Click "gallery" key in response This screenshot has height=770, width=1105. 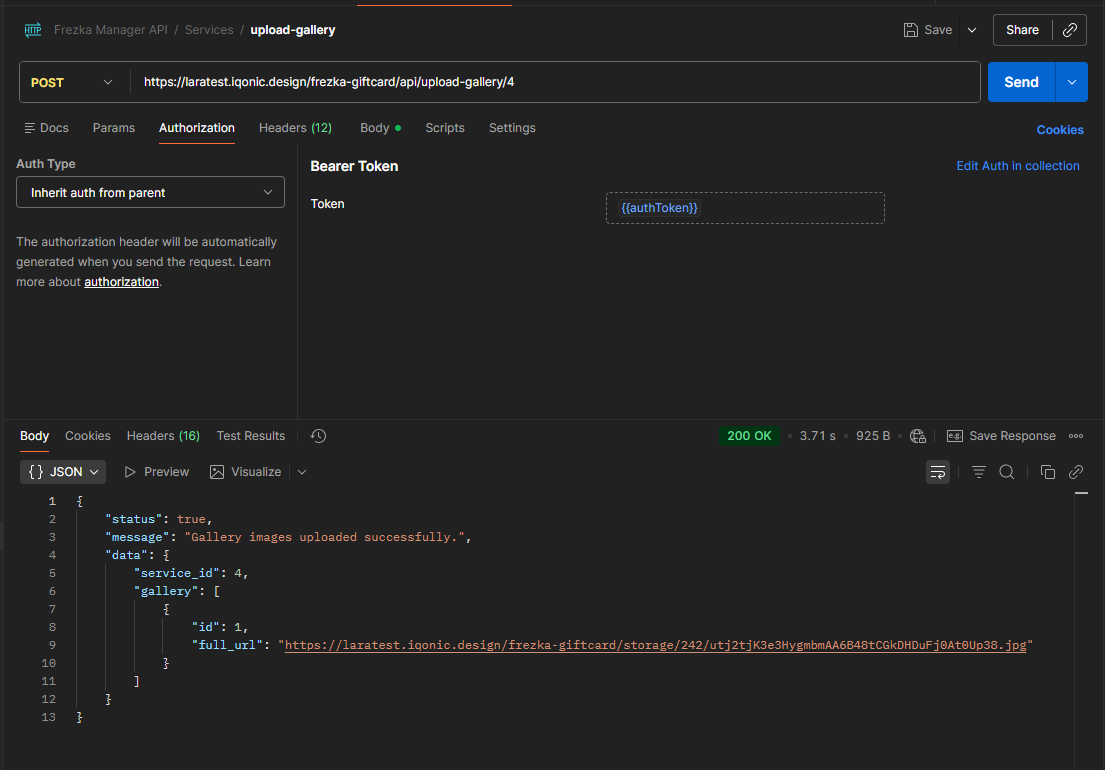coord(166,591)
